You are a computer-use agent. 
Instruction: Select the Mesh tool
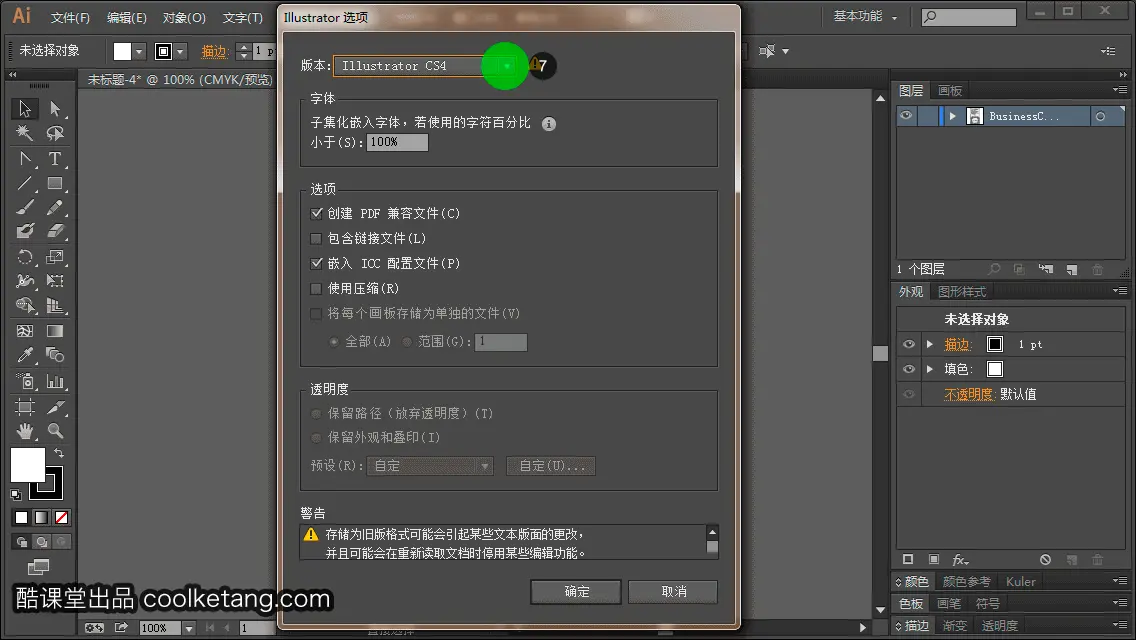pyautogui.click(x=25, y=331)
